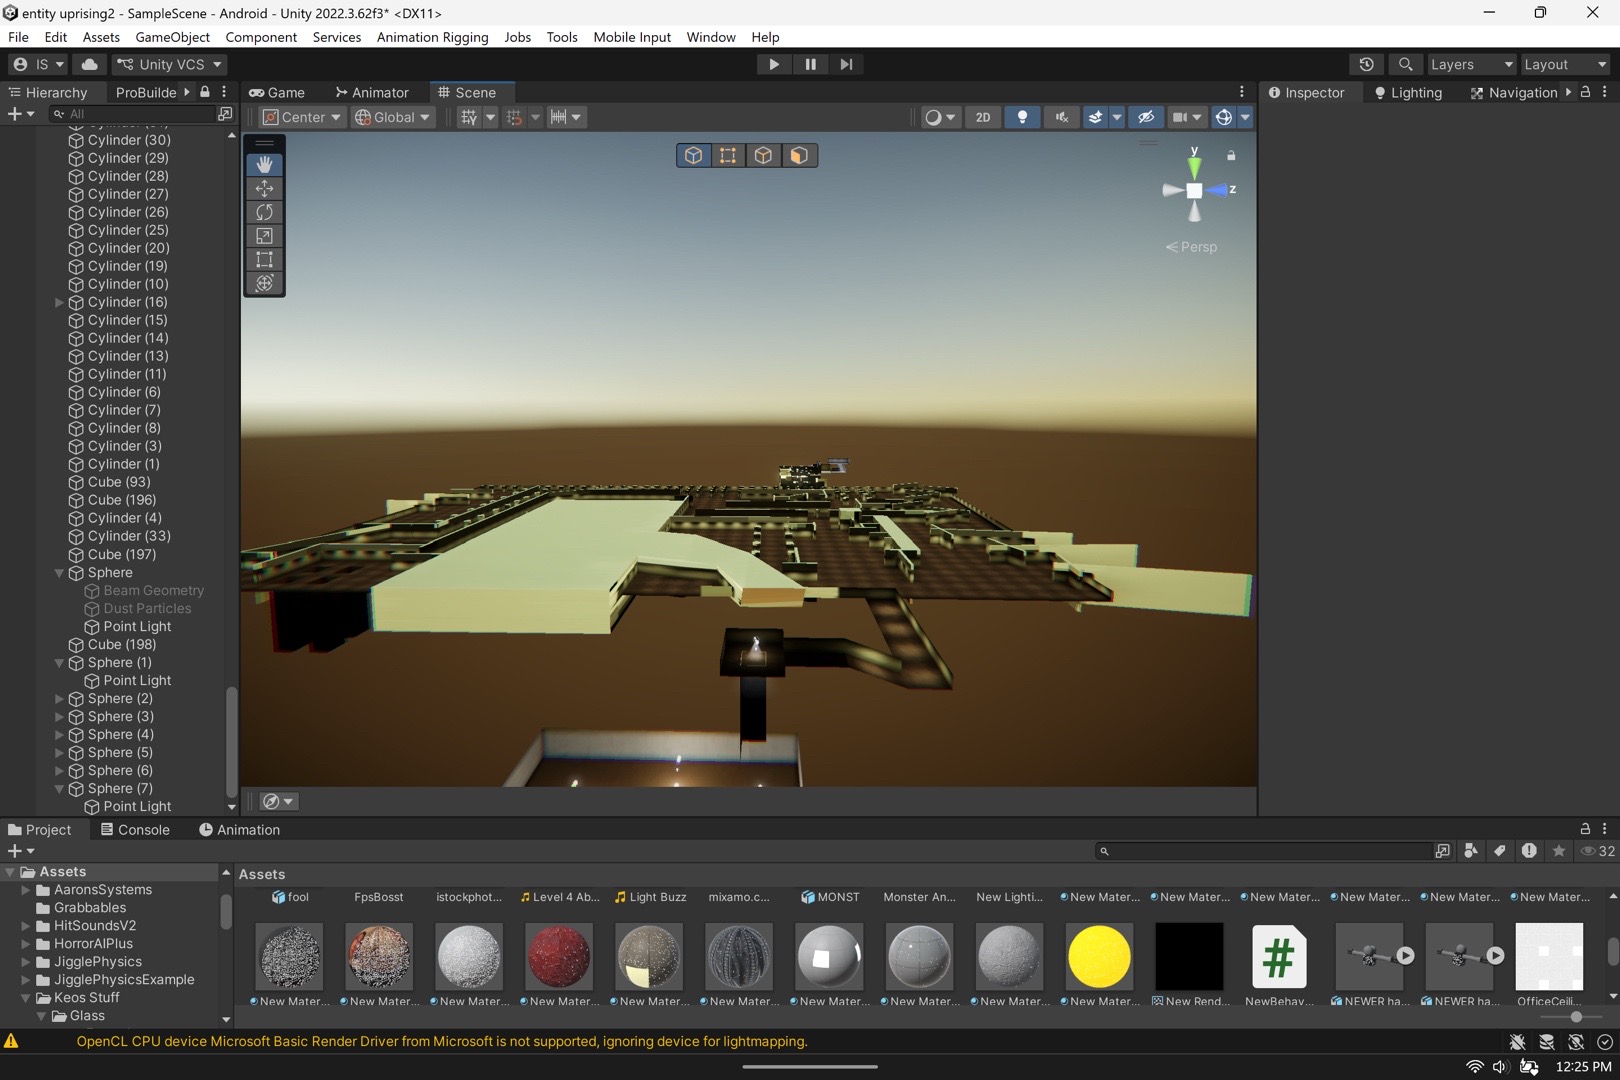Image resolution: width=1620 pixels, height=1080 pixels.
Task: Toggle Scene effects (skybox, fog)
Action: (1096, 117)
